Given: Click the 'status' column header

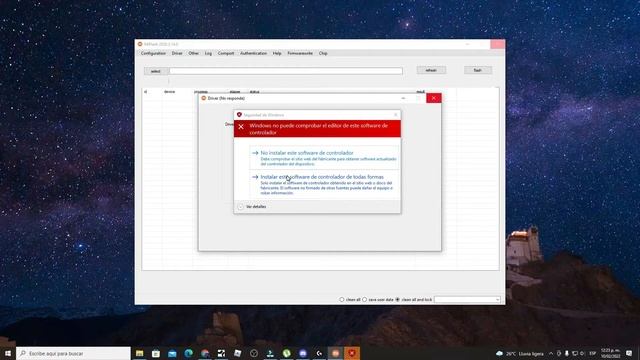Looking at the screenshot, I should (x=254, y=92).
